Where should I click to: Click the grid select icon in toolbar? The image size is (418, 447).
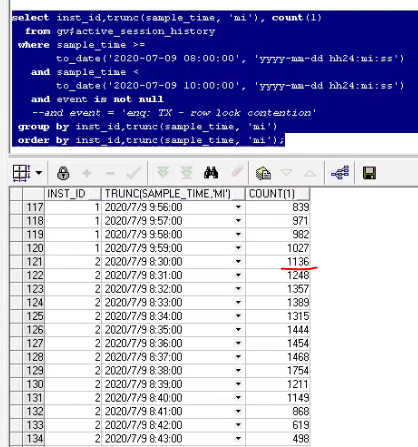(22, 173)
